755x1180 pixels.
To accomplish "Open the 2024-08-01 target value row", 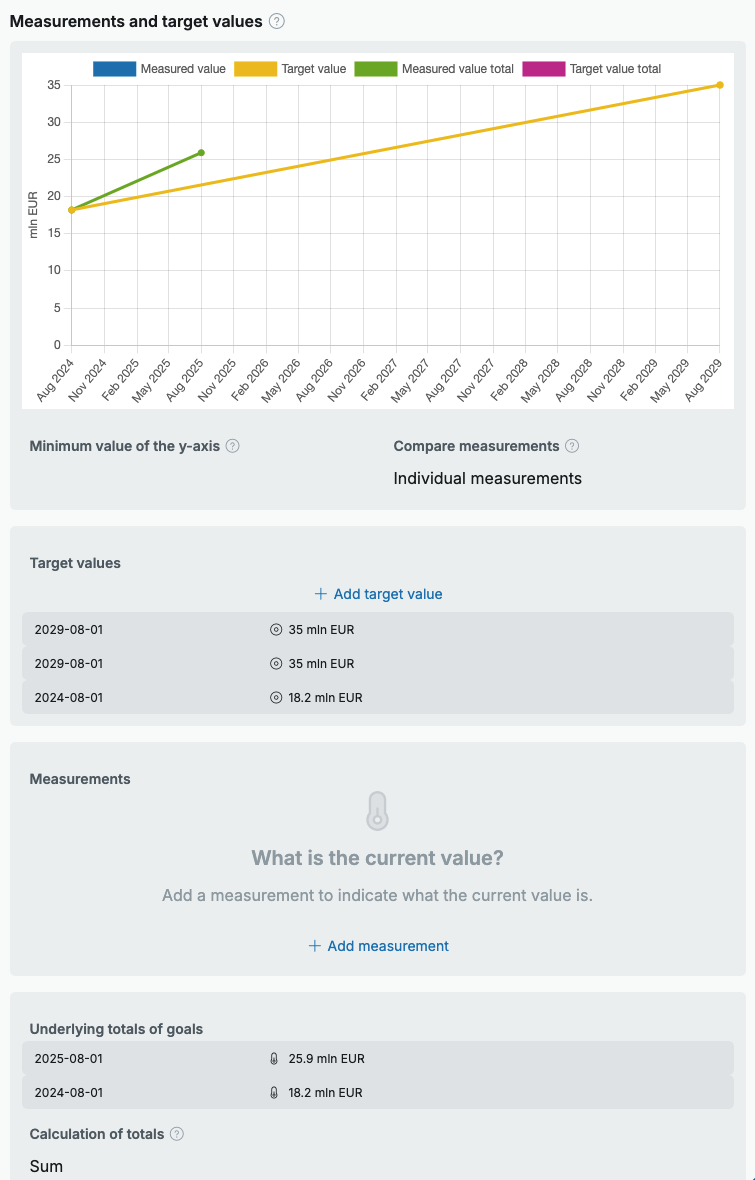I will [378, 698].
